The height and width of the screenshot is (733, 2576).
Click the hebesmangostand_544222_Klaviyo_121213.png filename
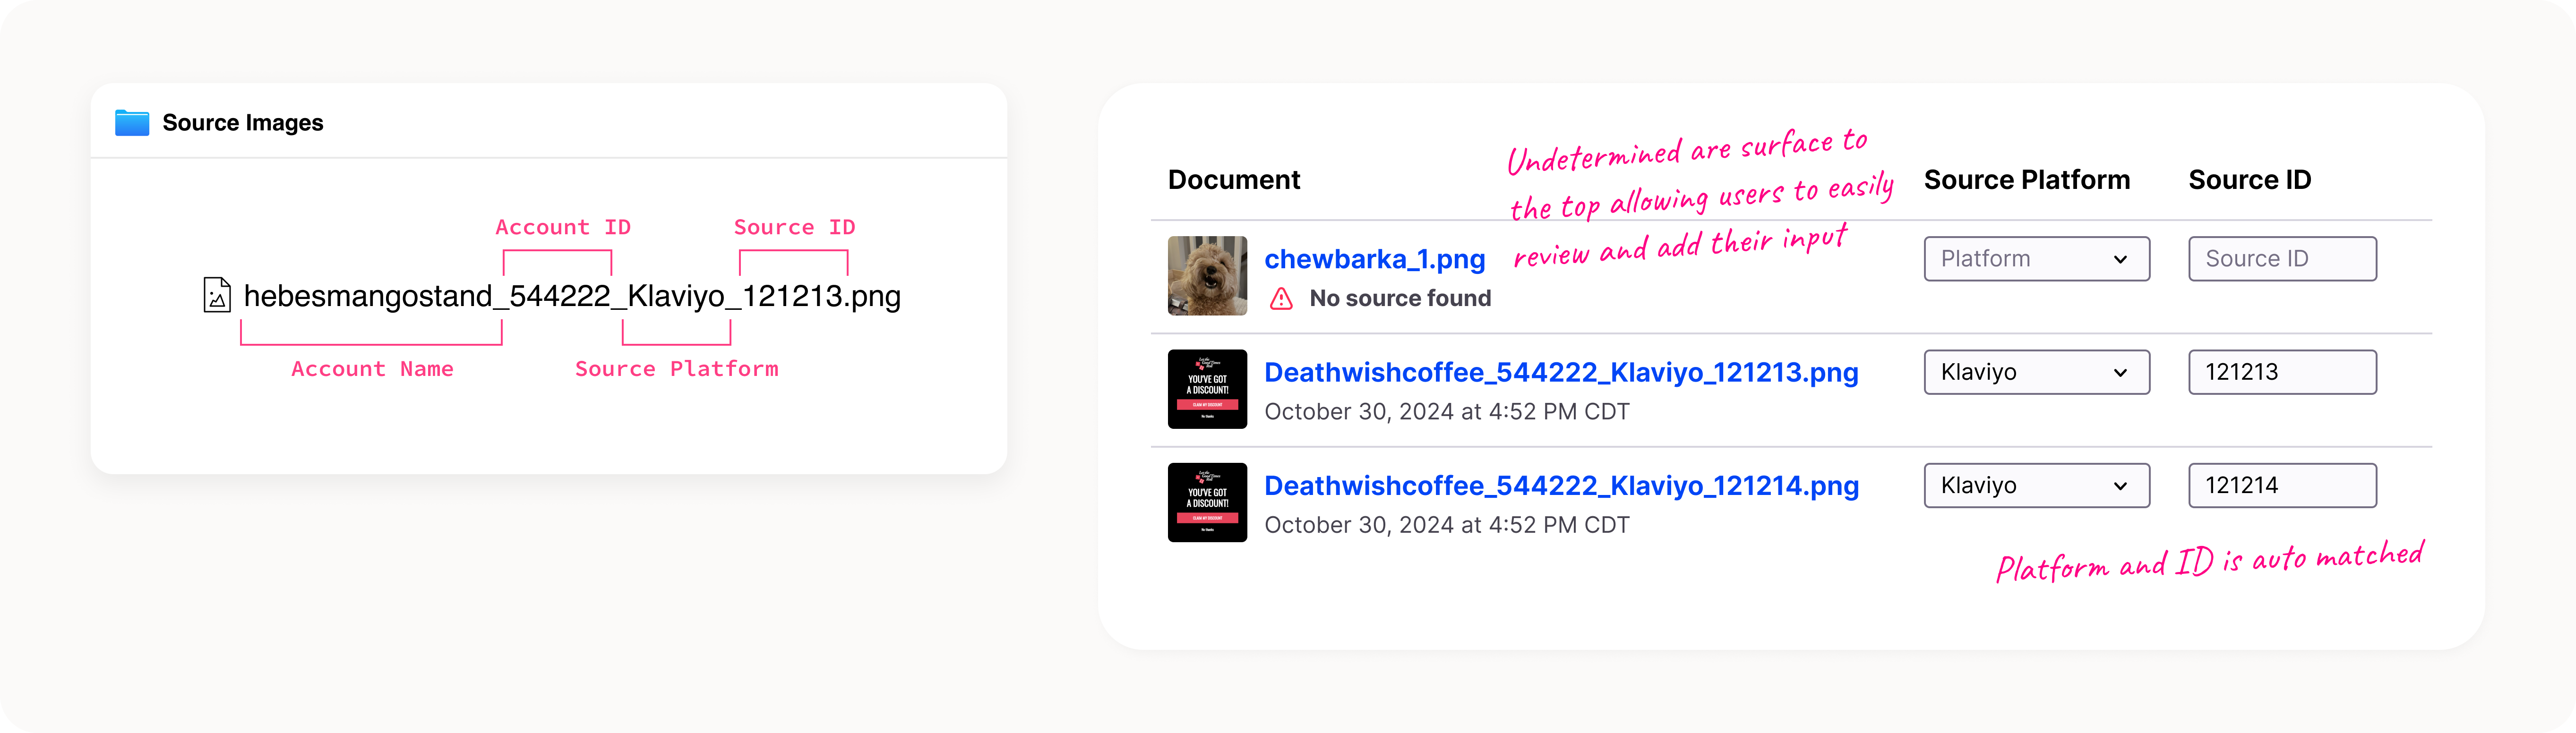pos(572,296)
